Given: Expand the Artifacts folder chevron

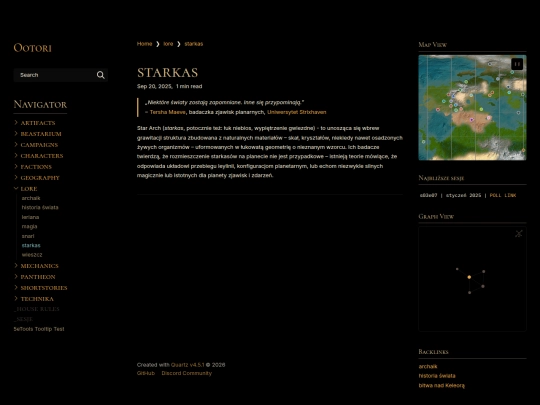Looking at the screenshot, I should [16, 123].
